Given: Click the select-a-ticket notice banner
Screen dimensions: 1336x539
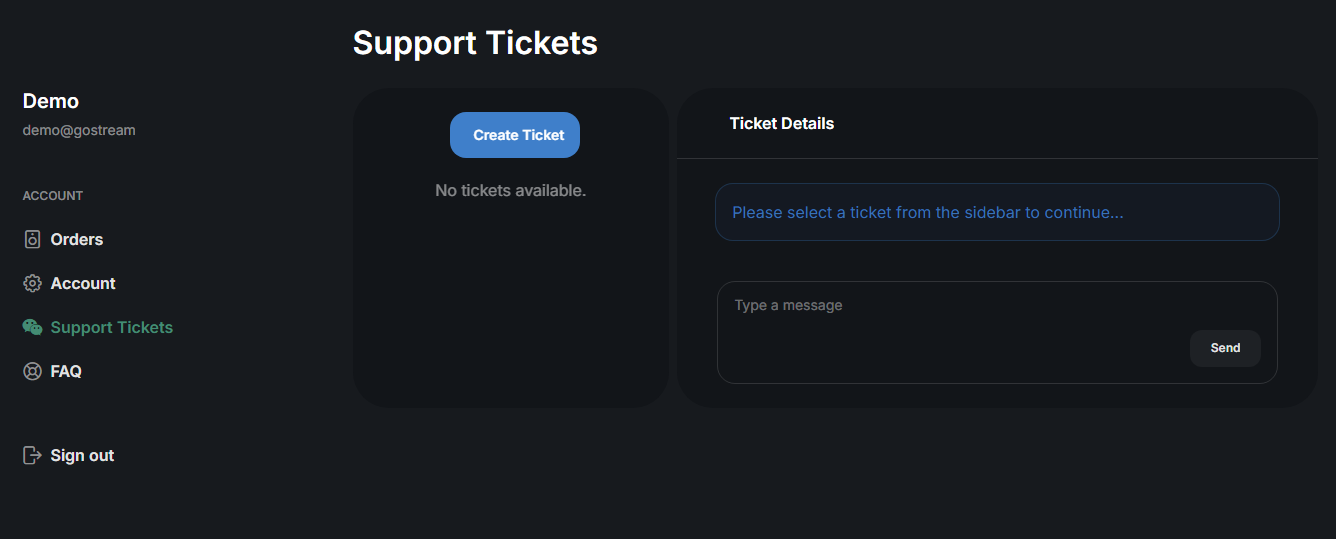Looking at the screenshot, I should coord(997,212).
